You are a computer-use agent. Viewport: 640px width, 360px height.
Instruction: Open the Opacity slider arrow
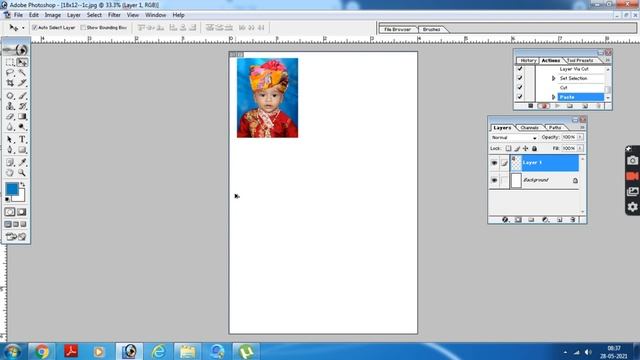pyautogui.click(x=580, y=137)
